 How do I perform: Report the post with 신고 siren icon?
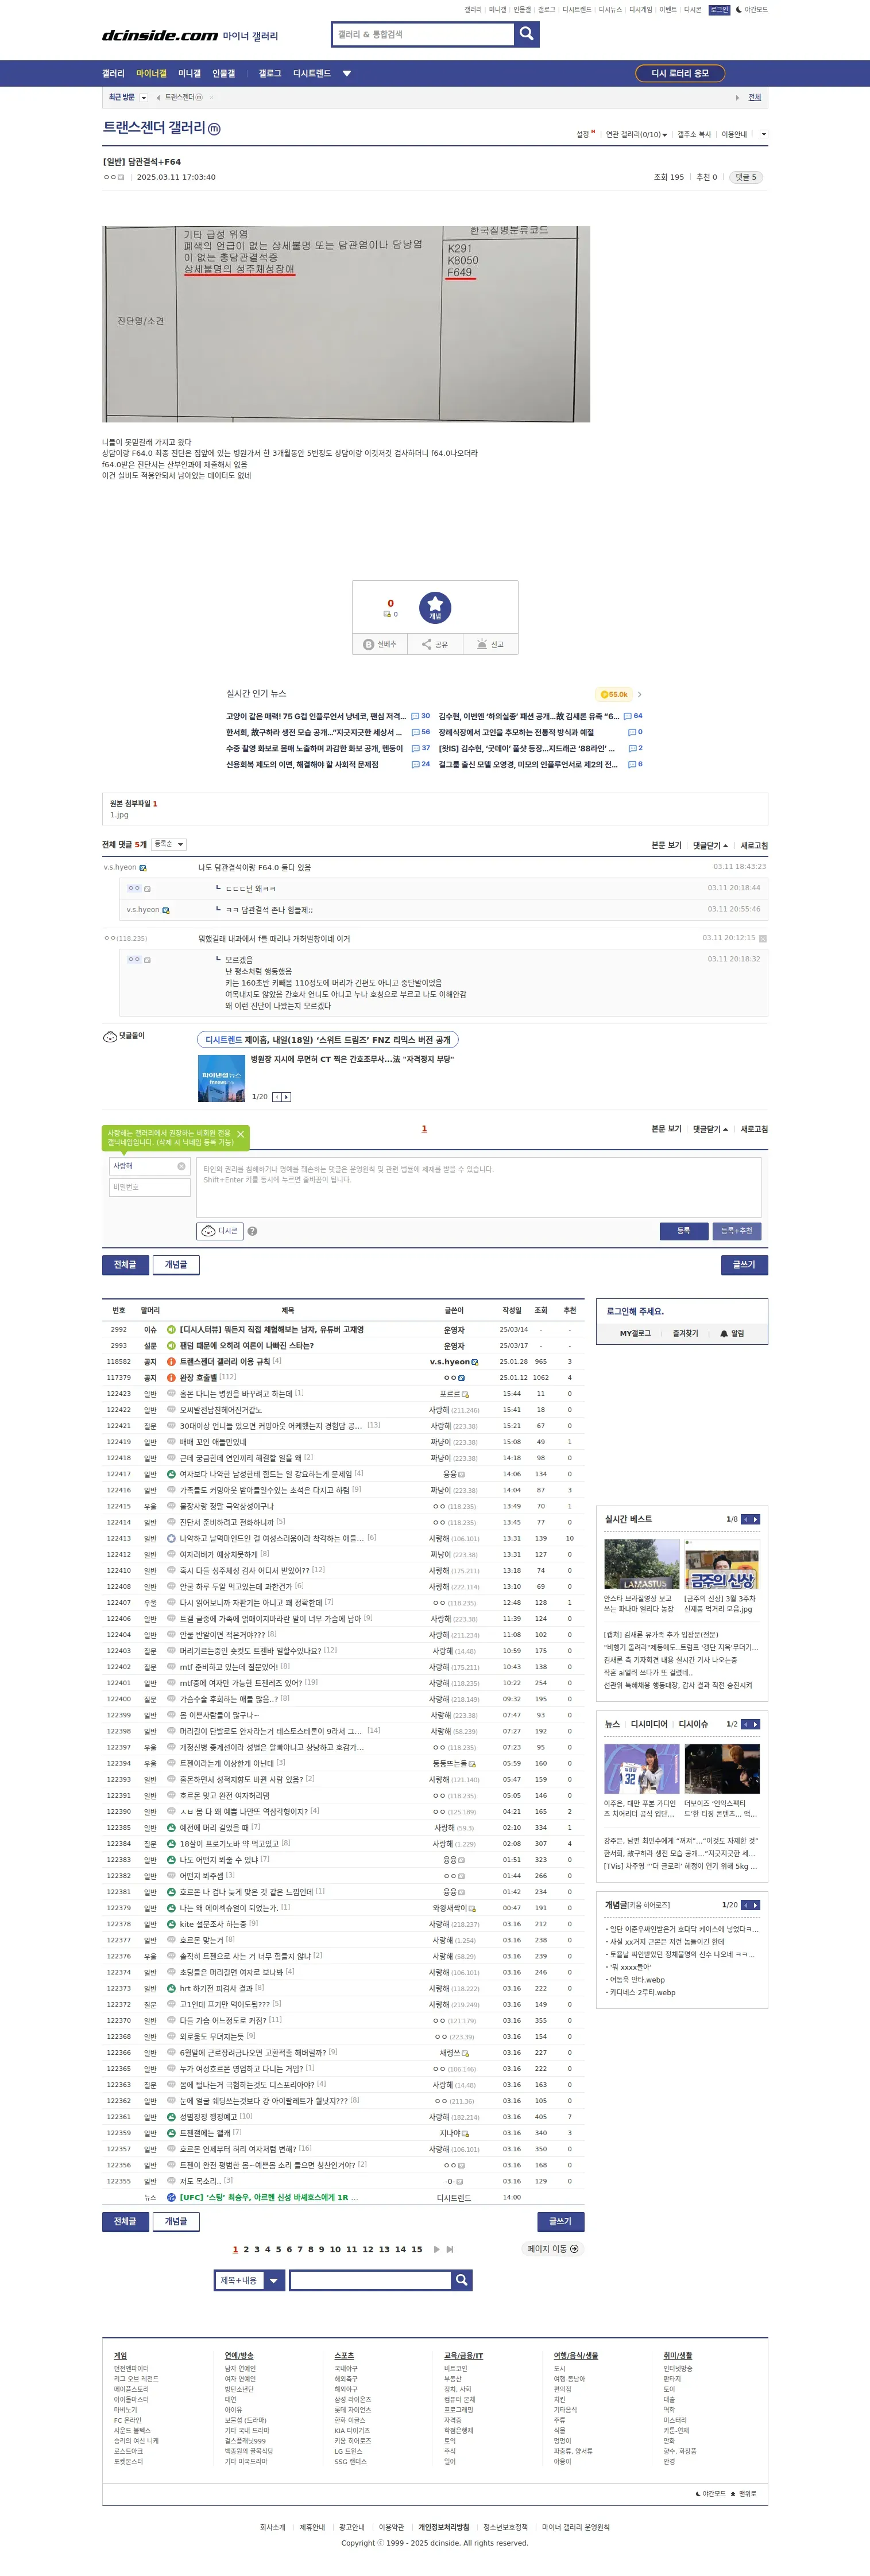coord(490,644)
